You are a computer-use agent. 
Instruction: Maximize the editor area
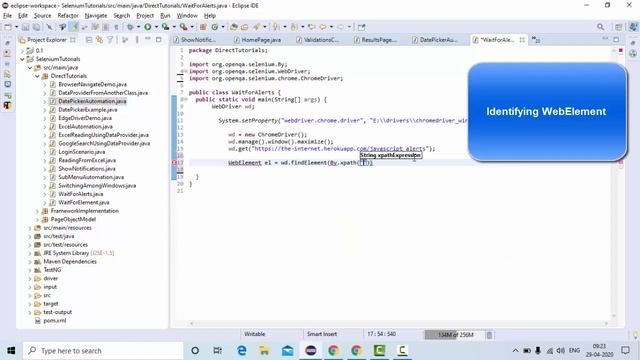tap(616, 39)
